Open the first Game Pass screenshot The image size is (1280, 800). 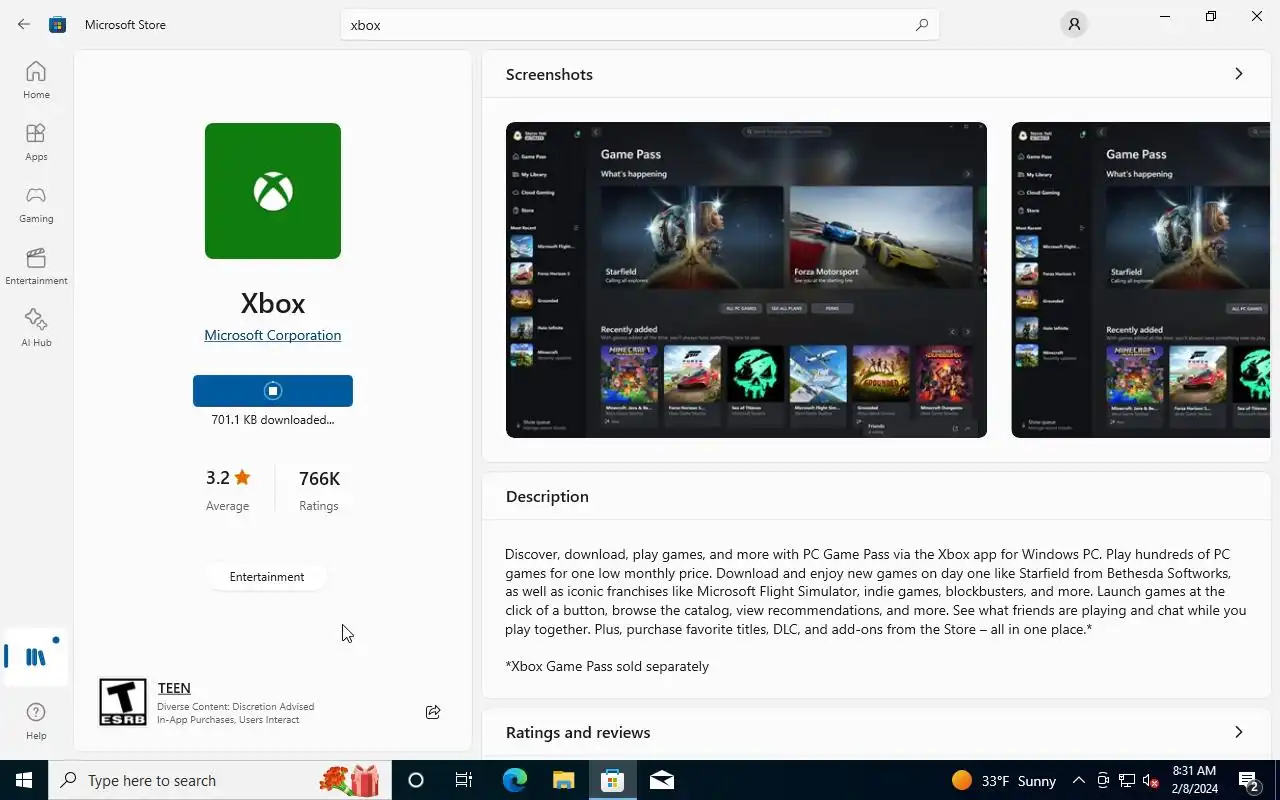pyautogui.click(x=746, y=280)
